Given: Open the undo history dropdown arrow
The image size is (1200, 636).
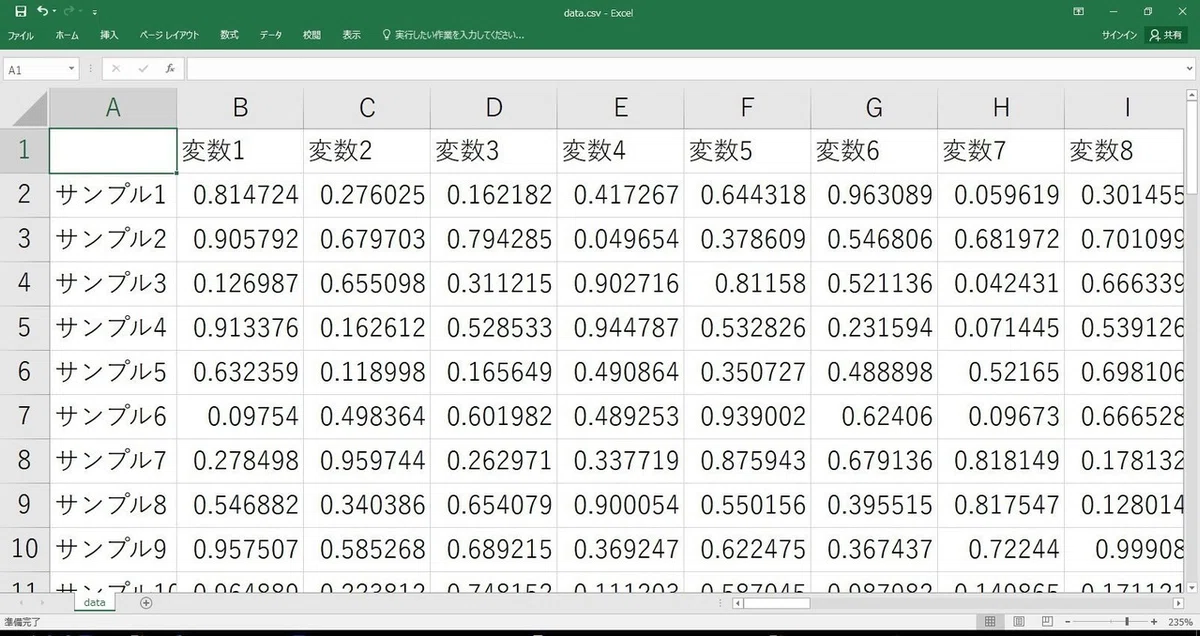Looking at the screenshot, I should pos(54,12).
